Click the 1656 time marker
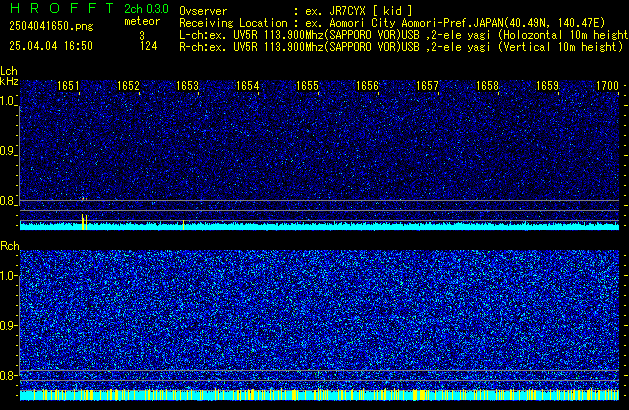The image size is (629, 410). point(367,86)
